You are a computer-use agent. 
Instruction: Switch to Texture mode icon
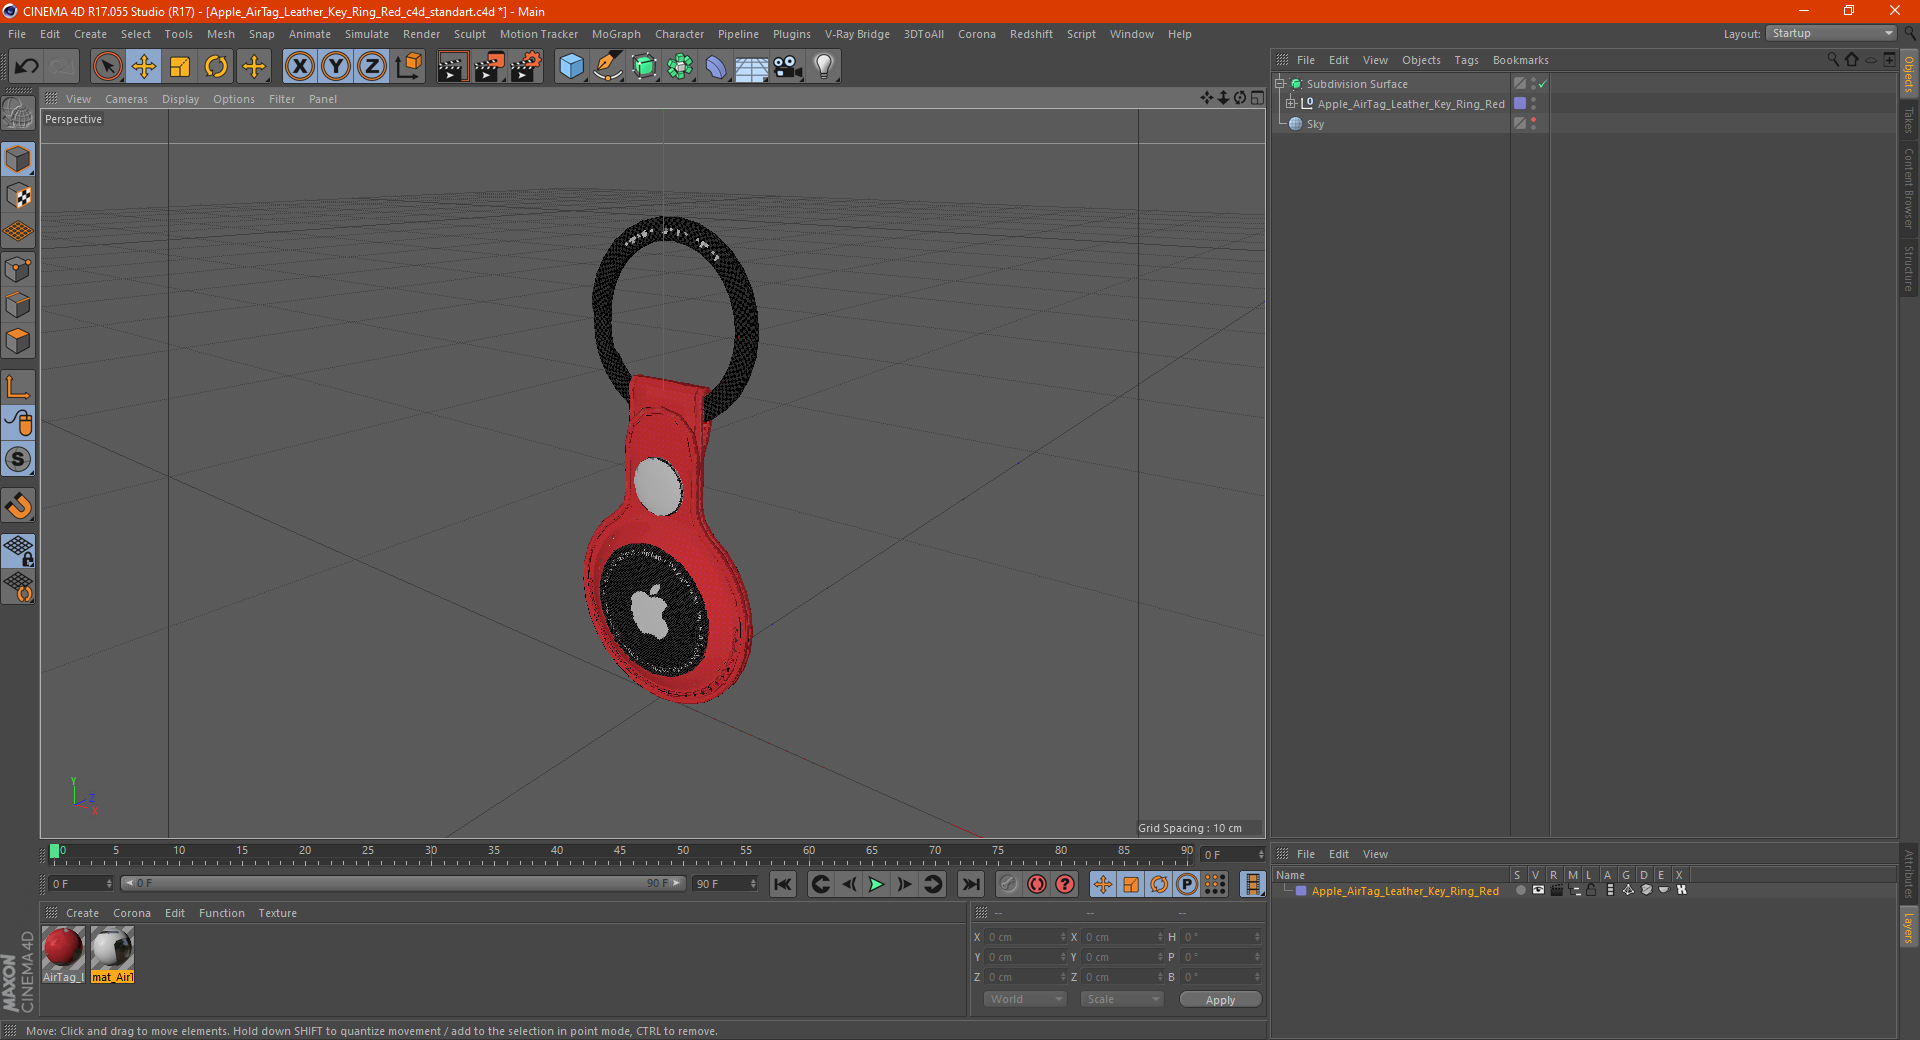(x=18, y=196)
